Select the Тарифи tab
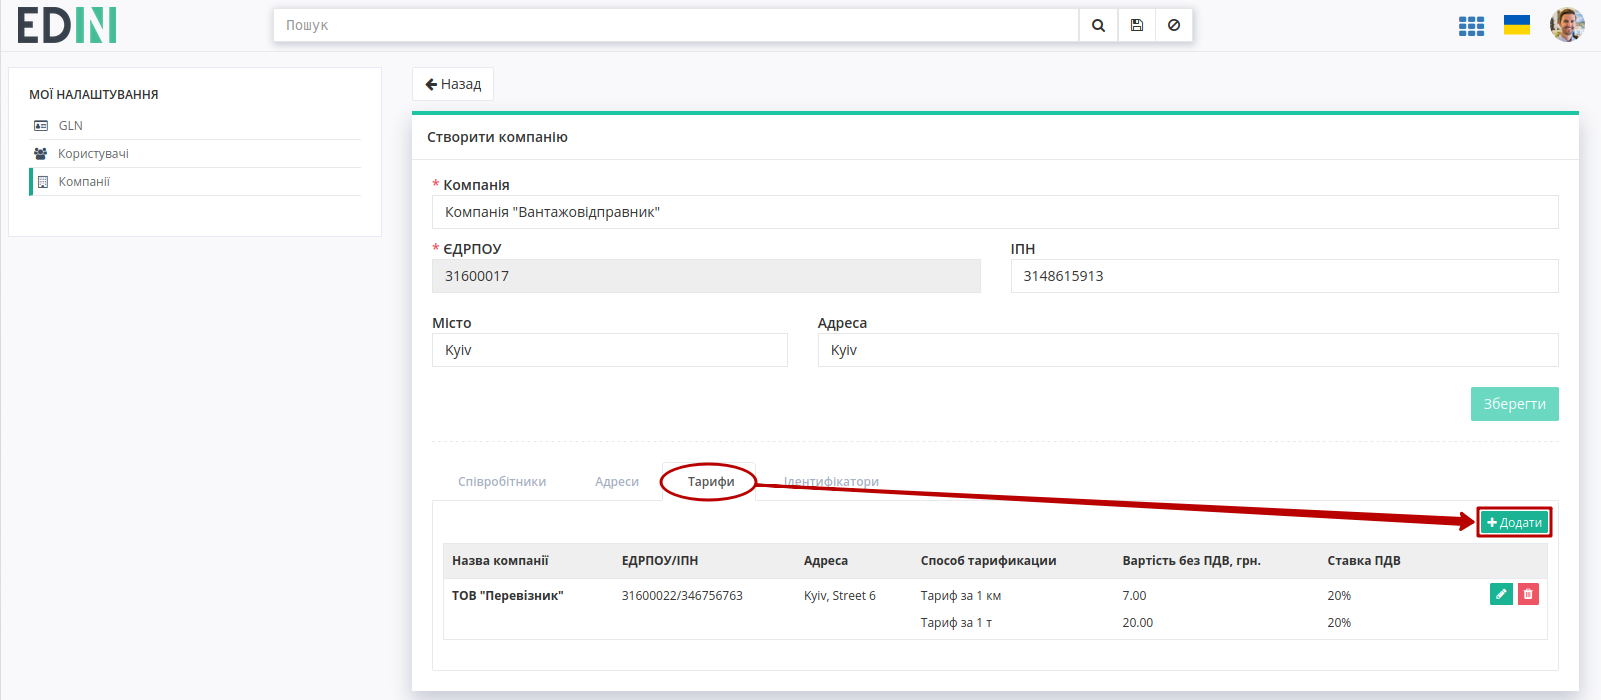The width and height of the screenshot is (1601, 700). [711, 482]
